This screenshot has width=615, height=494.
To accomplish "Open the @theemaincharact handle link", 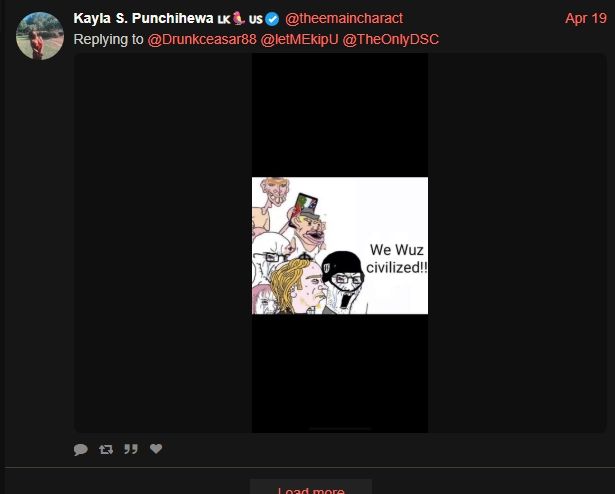I will [x=344, y=18].
